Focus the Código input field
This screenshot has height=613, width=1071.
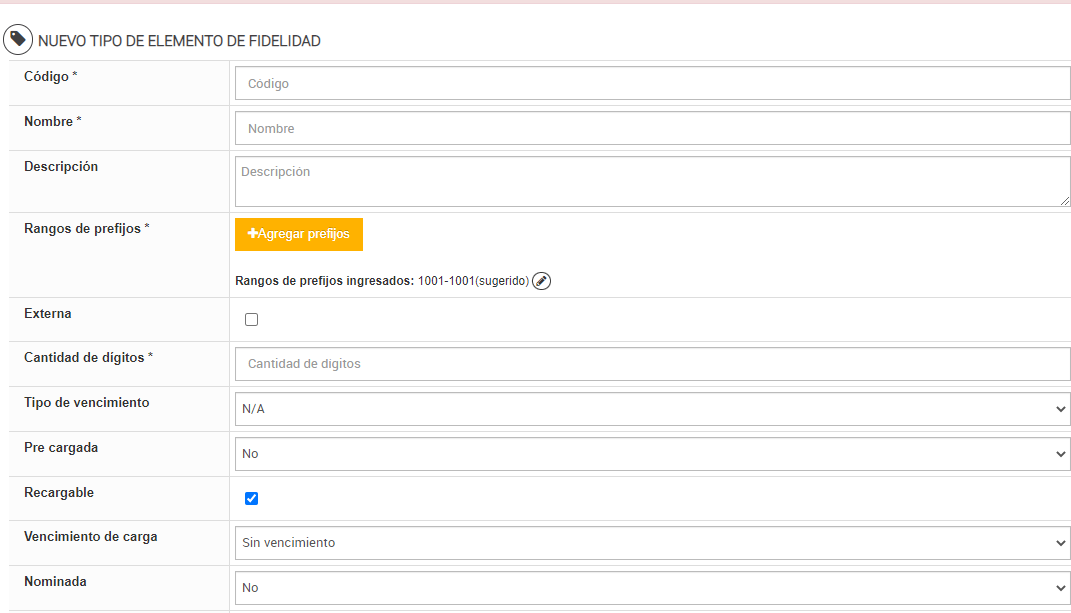(652, 84)
